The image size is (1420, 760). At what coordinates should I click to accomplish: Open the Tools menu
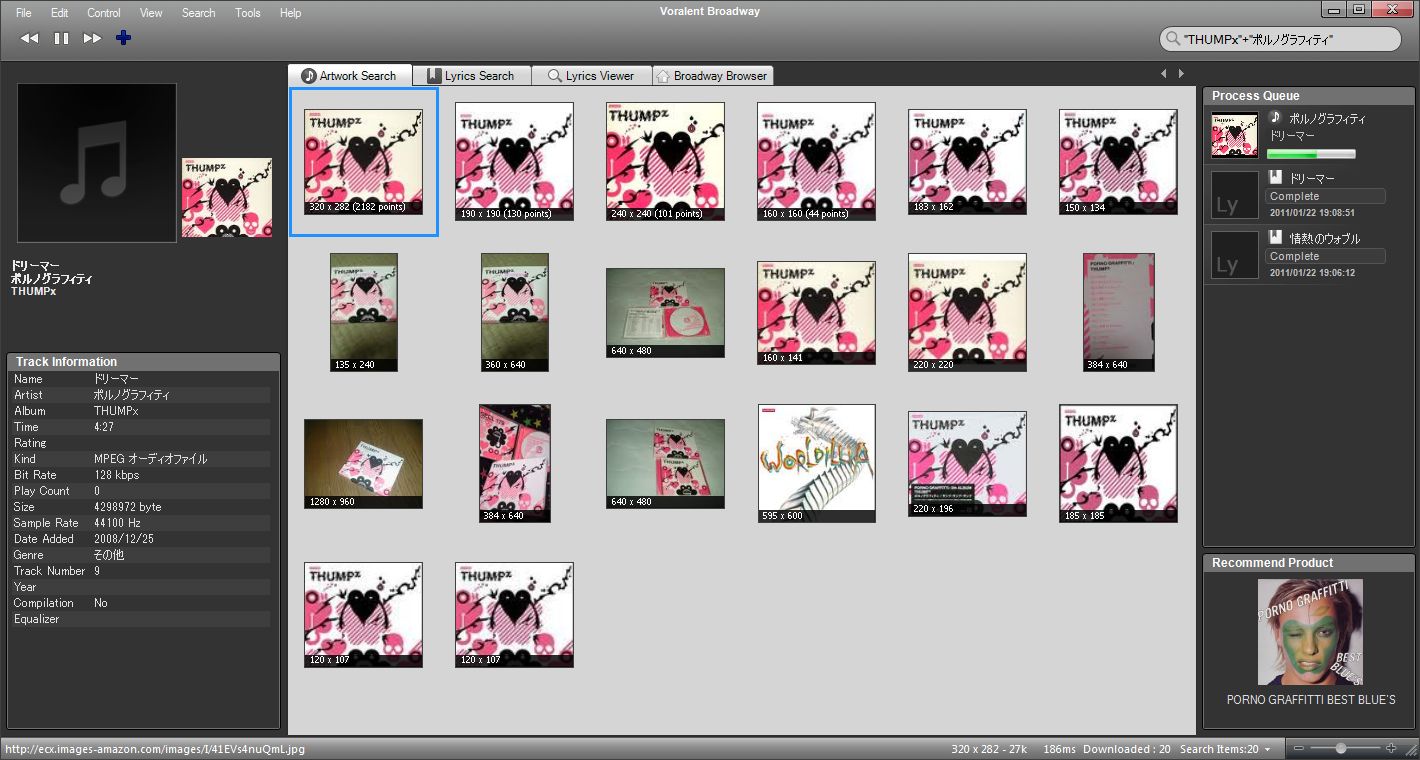(x=248, y=13)
